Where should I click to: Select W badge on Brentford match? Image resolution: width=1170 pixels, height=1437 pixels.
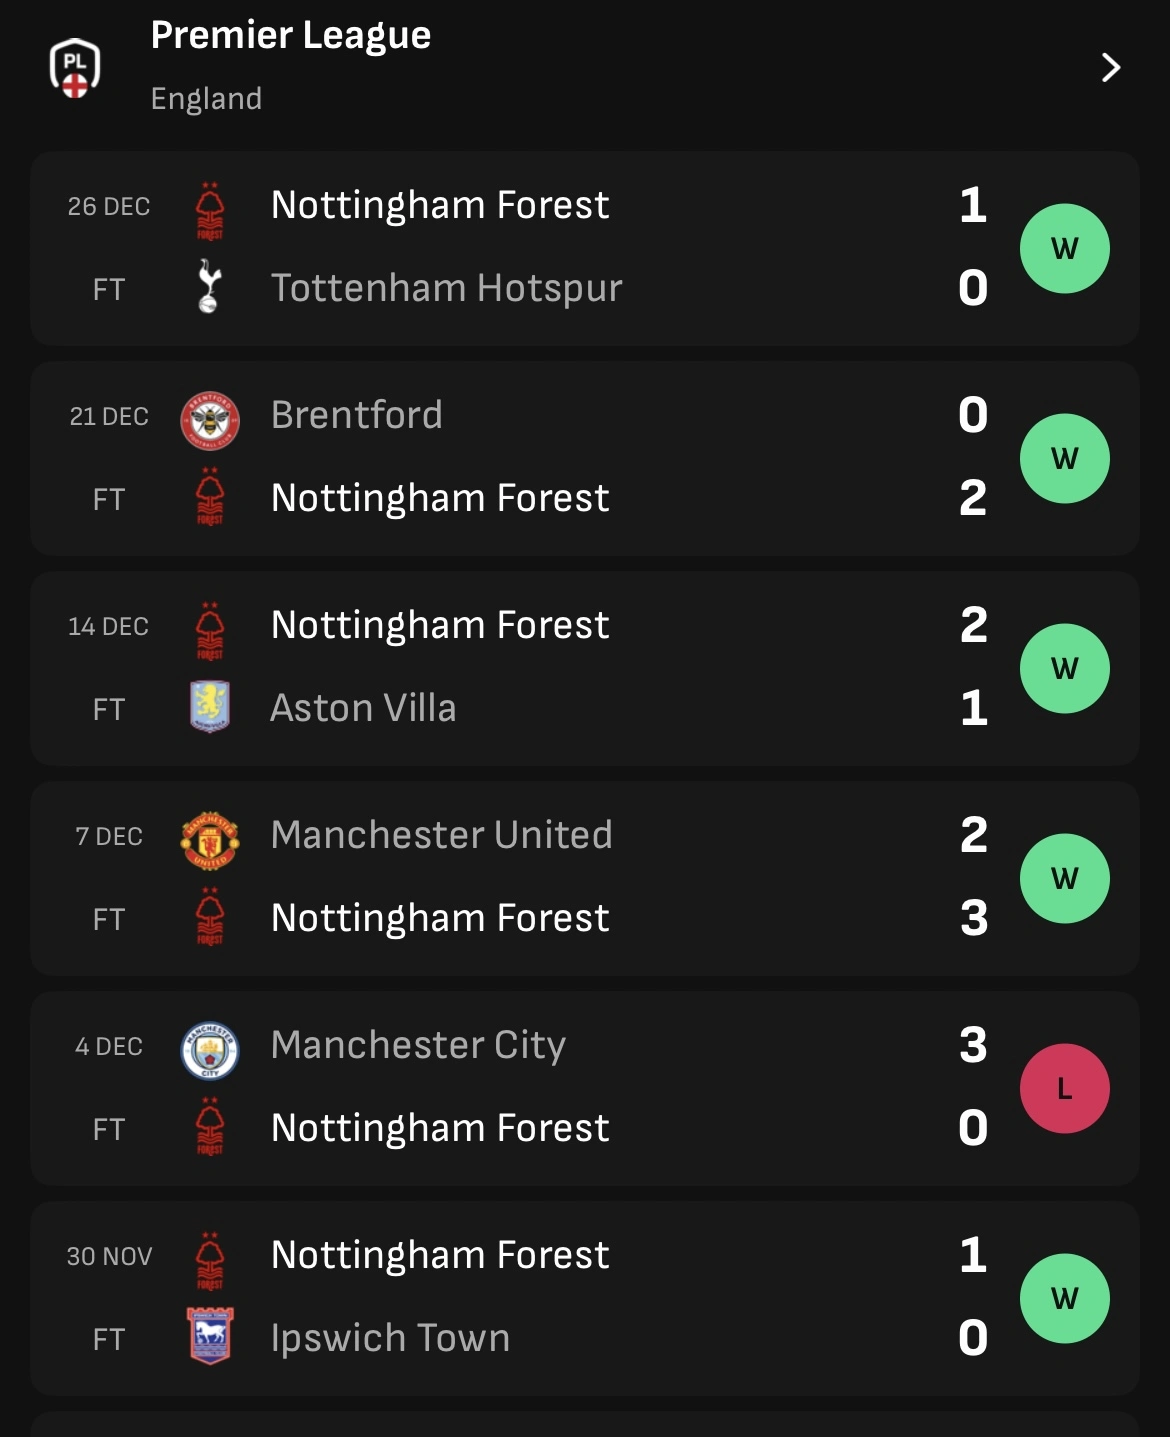1064,458
